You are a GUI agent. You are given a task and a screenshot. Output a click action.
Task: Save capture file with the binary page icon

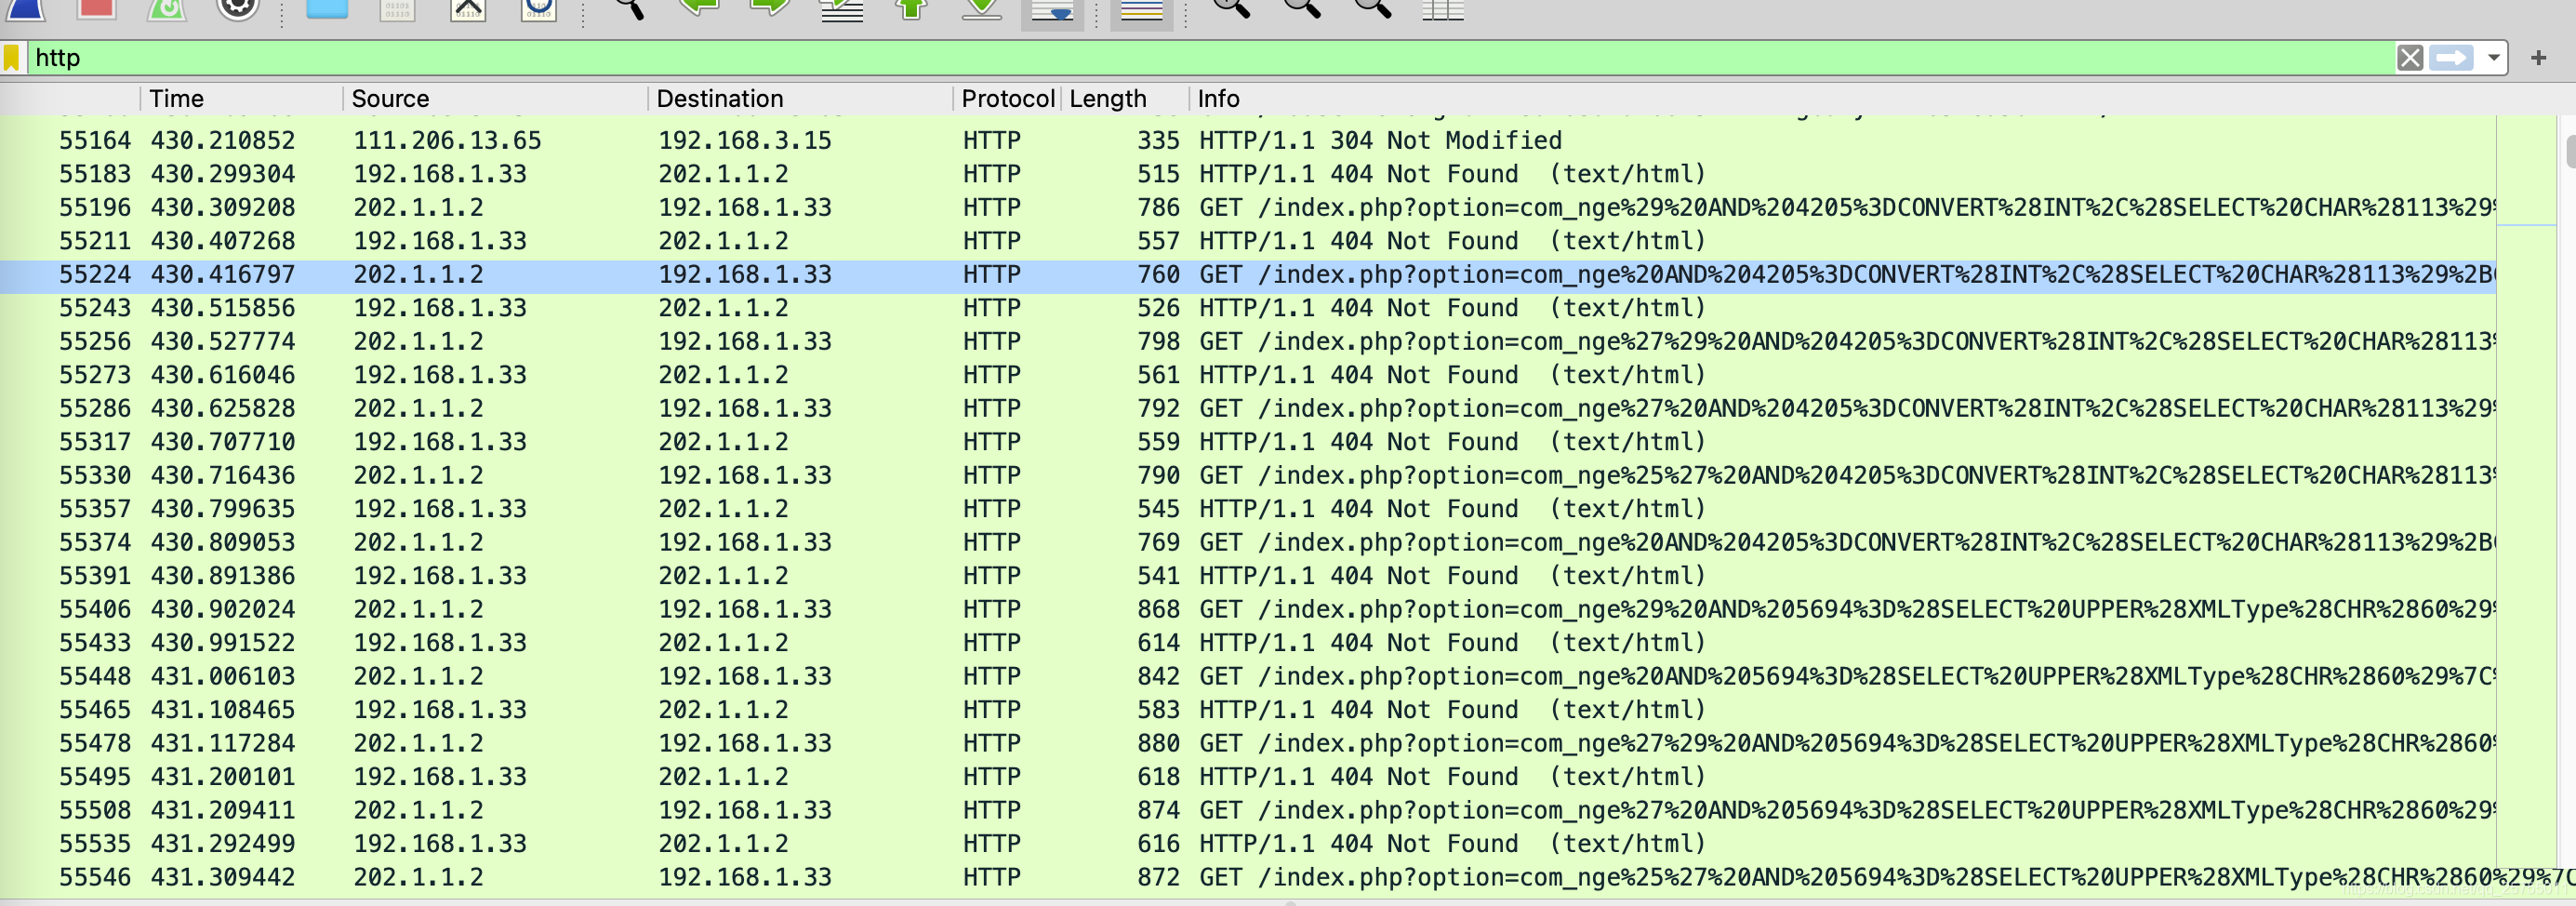tap(397, 8)
